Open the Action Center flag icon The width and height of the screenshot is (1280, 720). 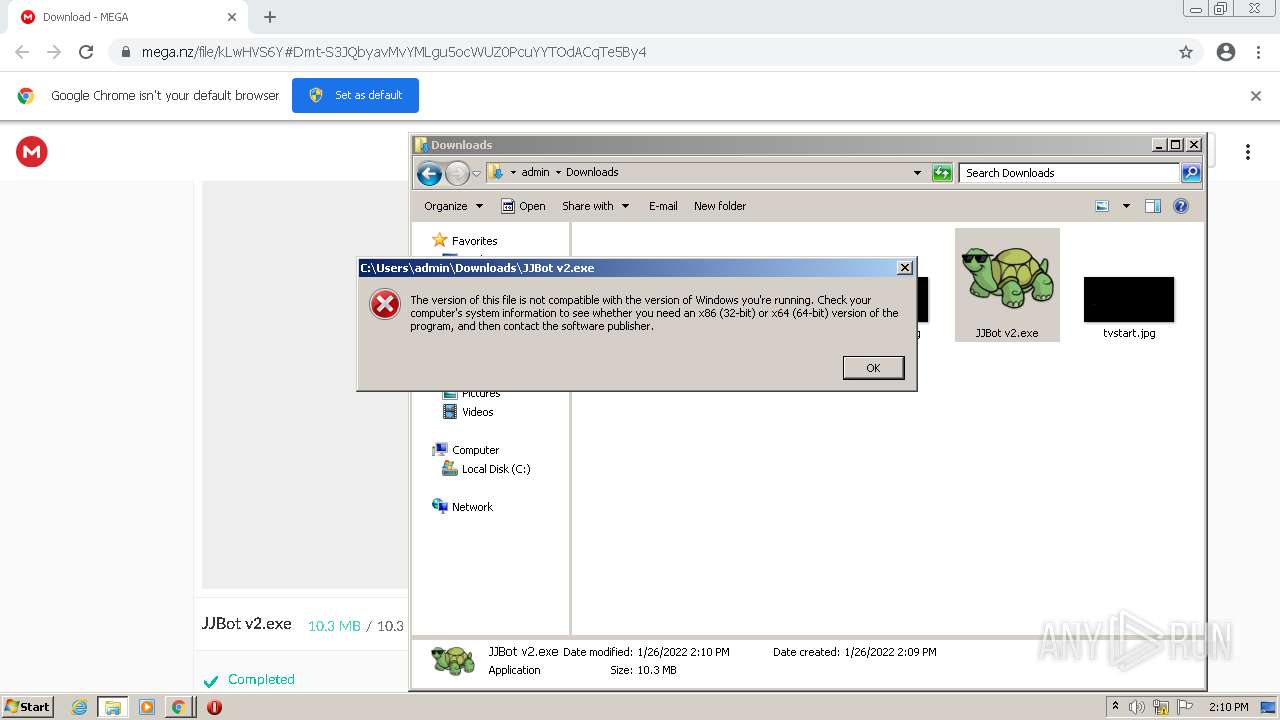coord(1185,707)
